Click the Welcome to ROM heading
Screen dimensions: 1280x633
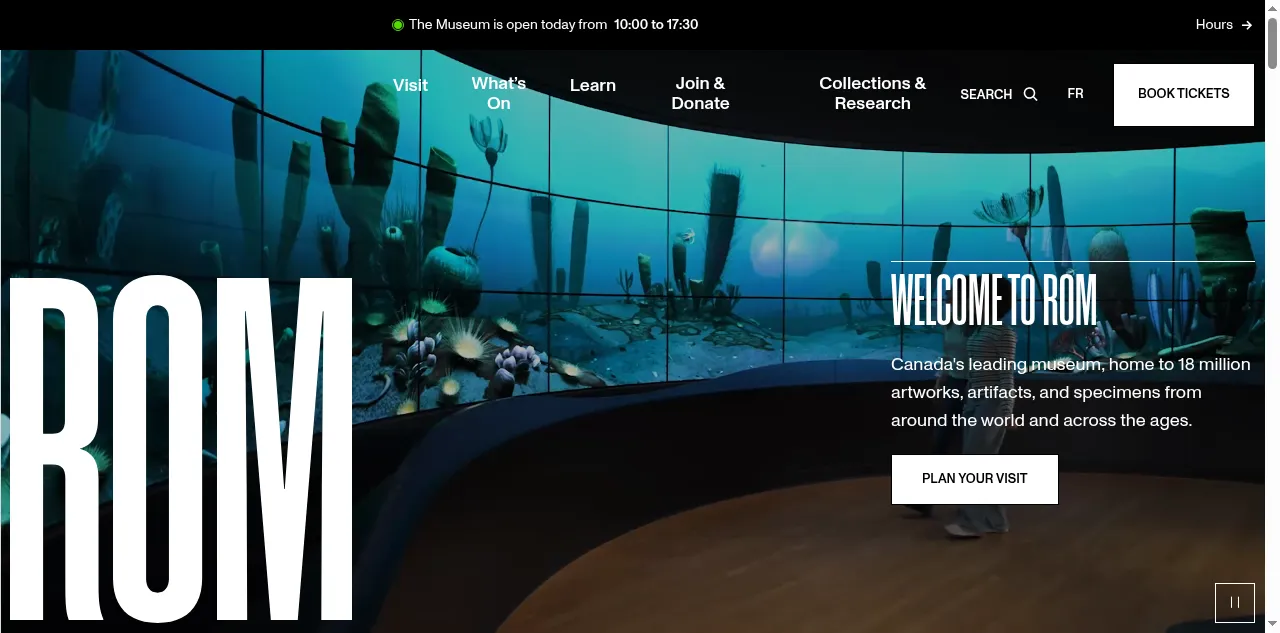(x=994, y=300)
